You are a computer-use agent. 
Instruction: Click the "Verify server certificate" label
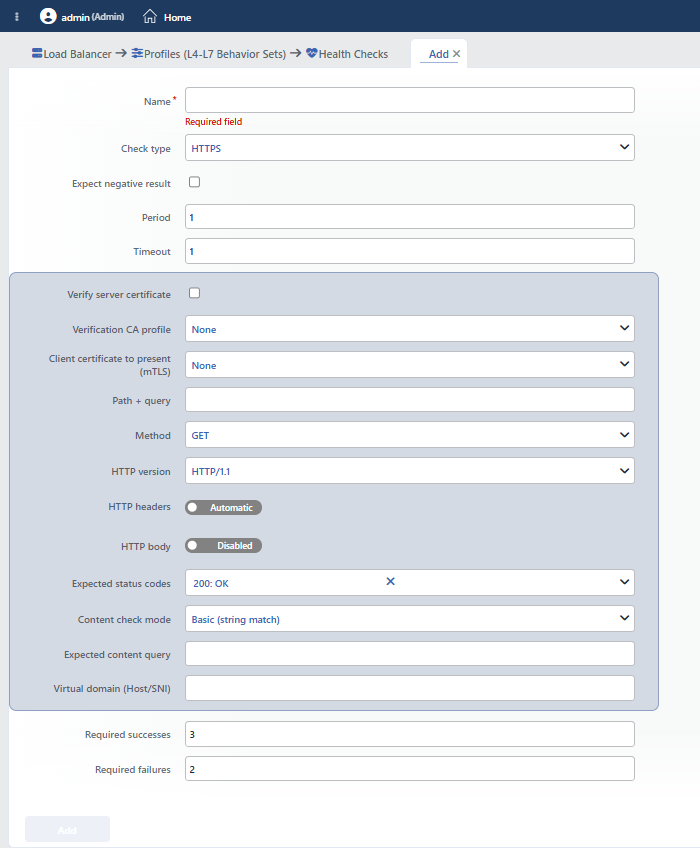119,295
